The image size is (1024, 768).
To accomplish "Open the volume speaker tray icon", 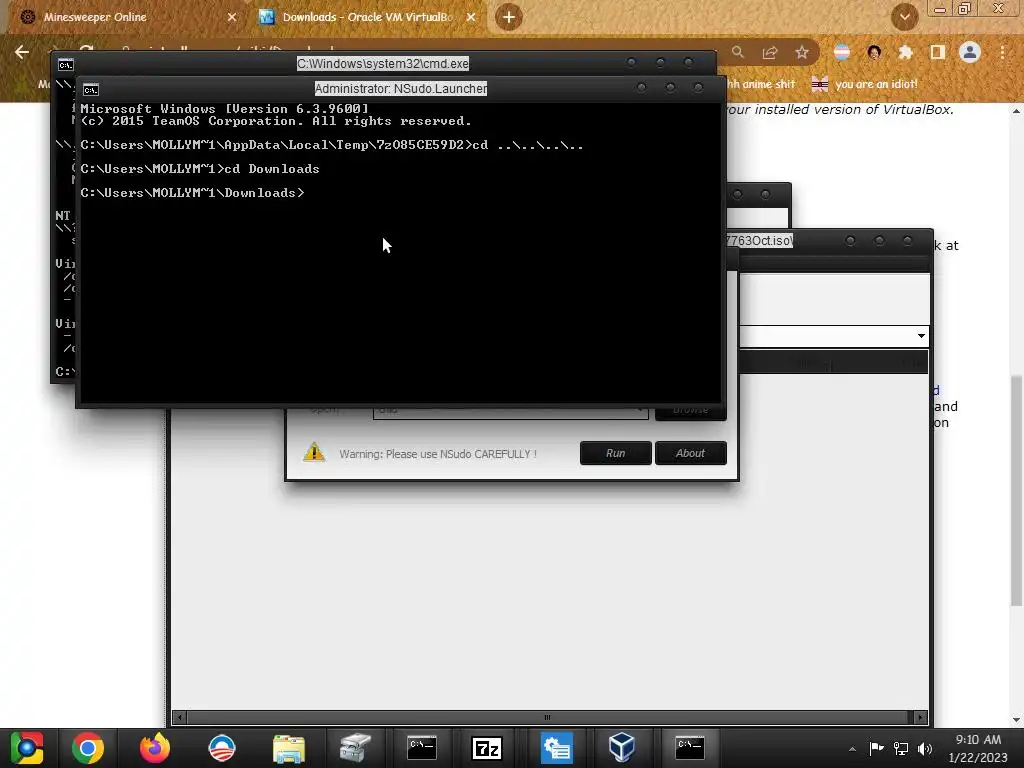I will 924,748.
